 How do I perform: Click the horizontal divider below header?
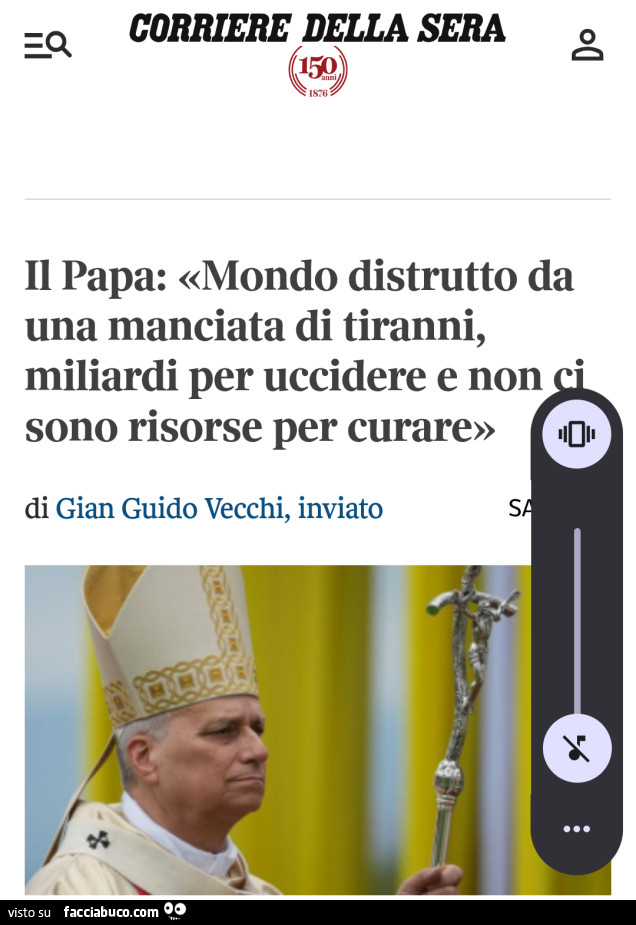click(317, 199)
